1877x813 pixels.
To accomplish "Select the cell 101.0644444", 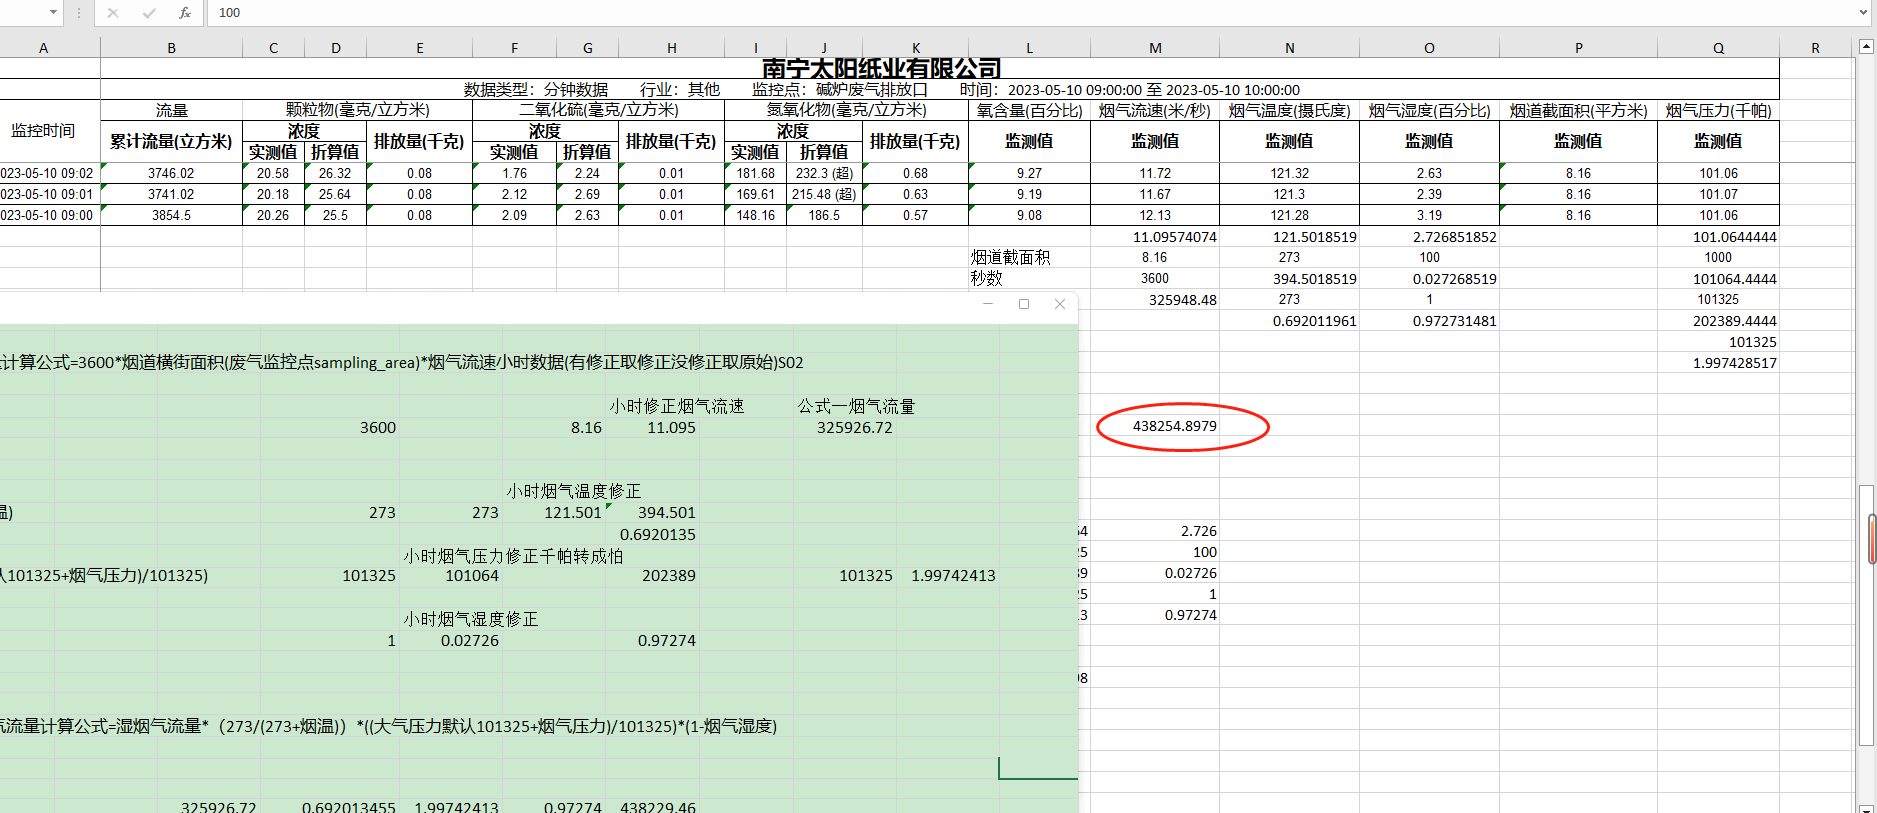I will pos(1719,237).
